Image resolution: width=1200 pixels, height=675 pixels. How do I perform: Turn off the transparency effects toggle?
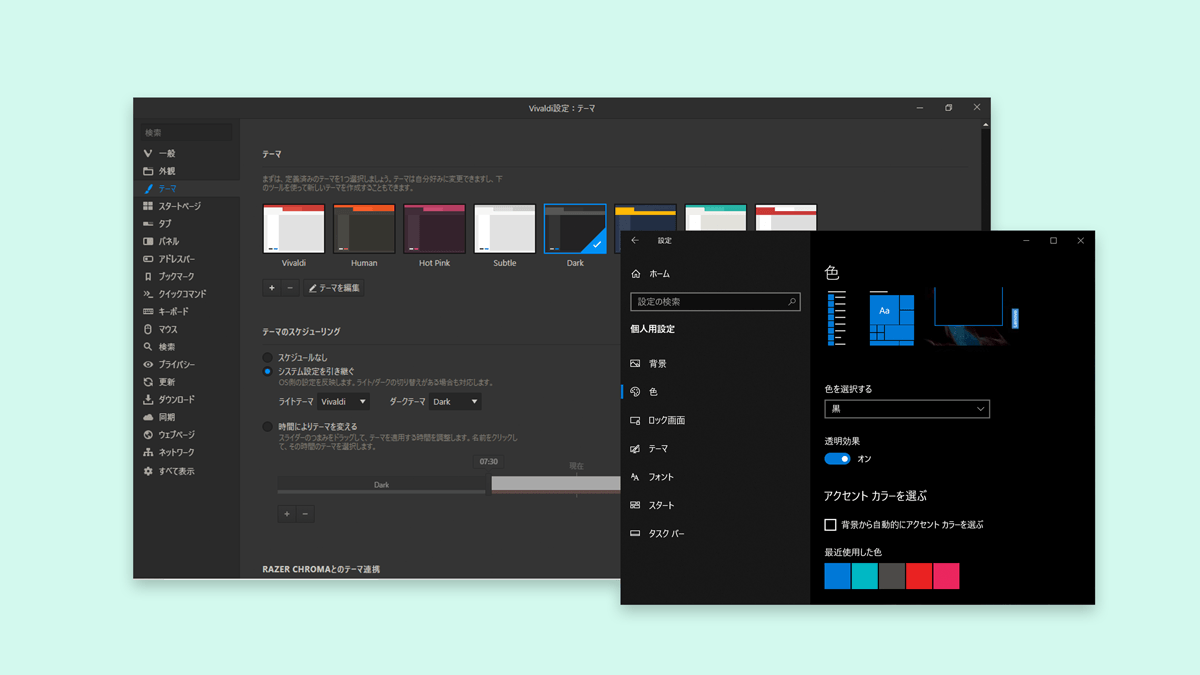tap(837, 459)
